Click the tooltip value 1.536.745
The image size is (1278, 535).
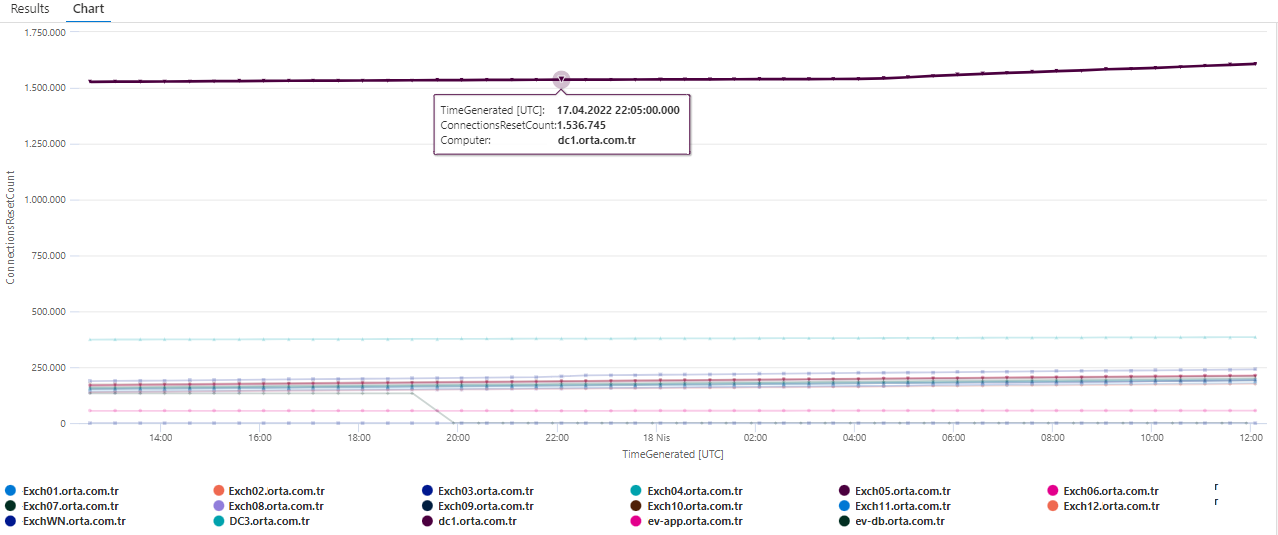pos(581,125)
